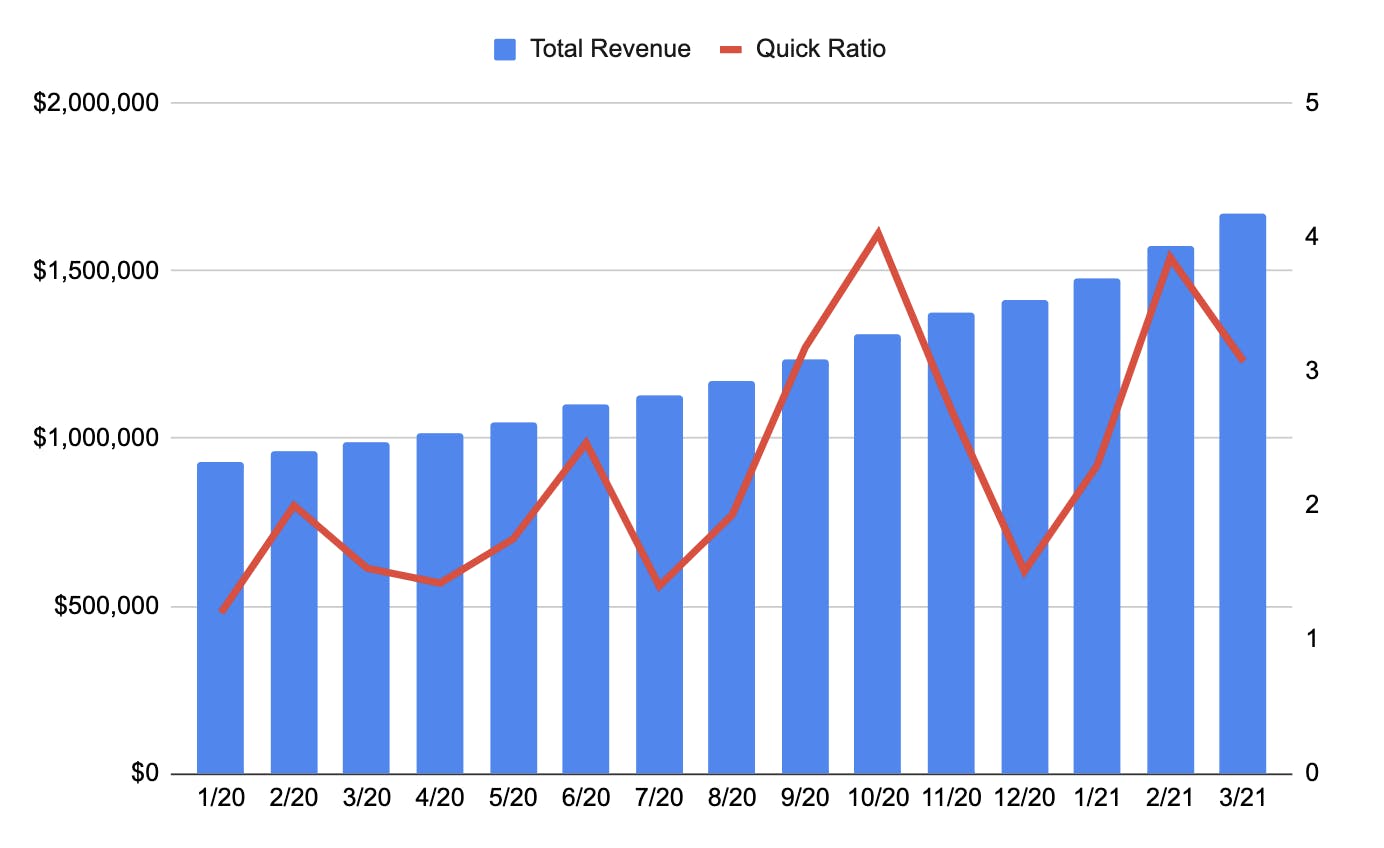Click the 7/20 x-axis label
The image size is (1384, 848).
[659, 799]
